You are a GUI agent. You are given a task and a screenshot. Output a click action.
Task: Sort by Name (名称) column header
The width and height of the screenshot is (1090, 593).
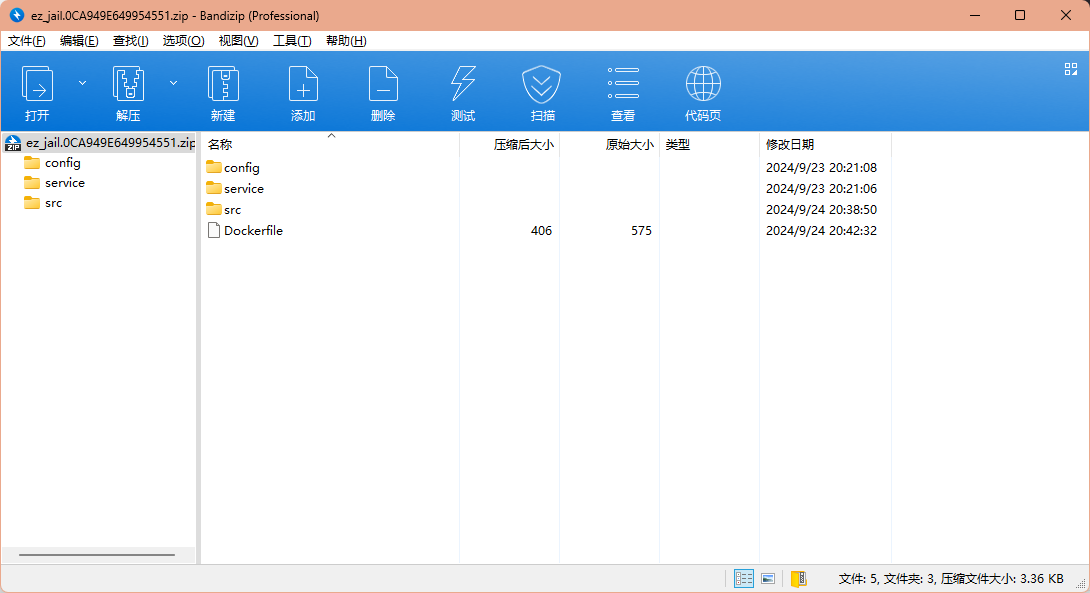tap(220, 145)
